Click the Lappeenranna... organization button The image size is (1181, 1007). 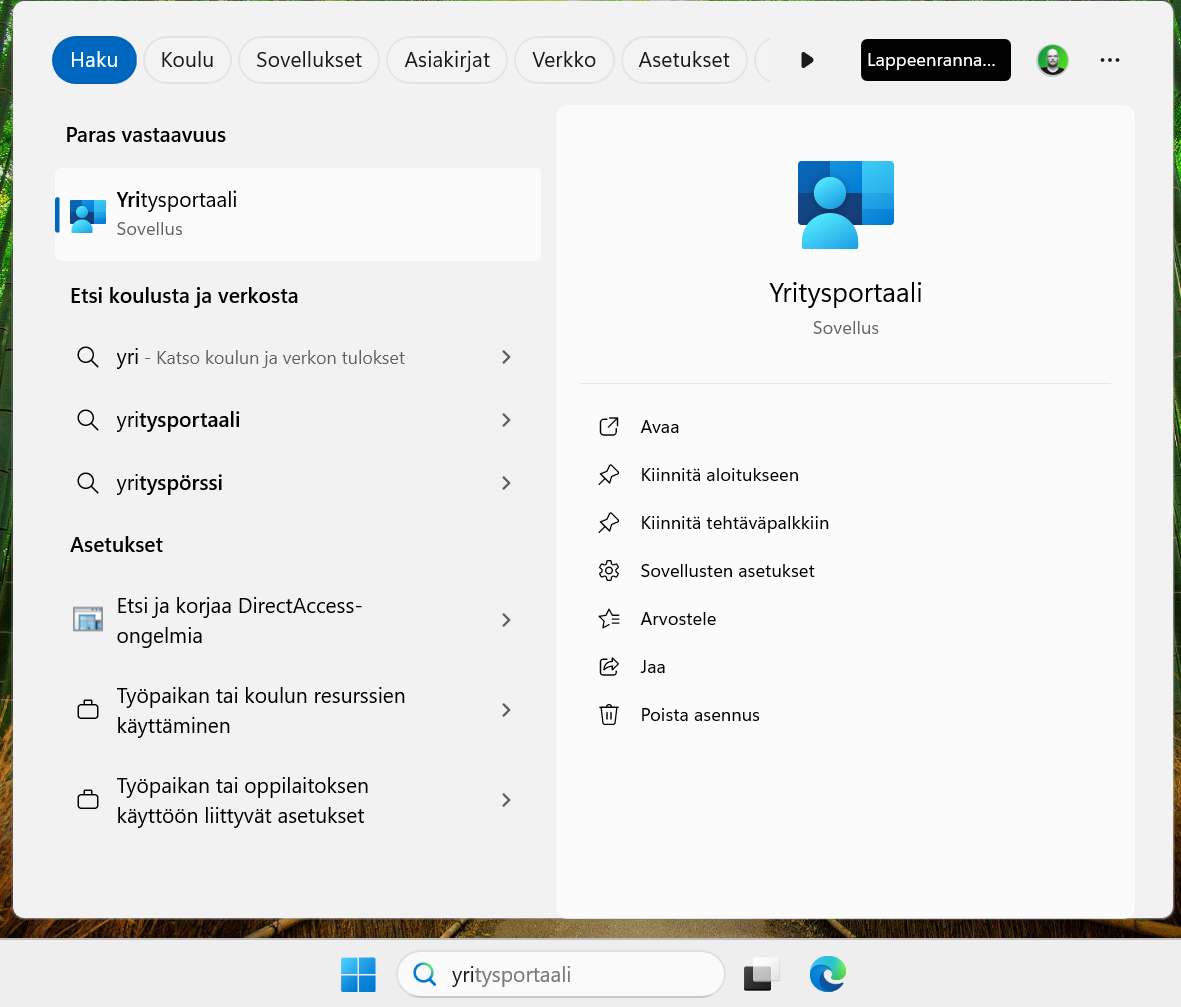click(935, 60)
